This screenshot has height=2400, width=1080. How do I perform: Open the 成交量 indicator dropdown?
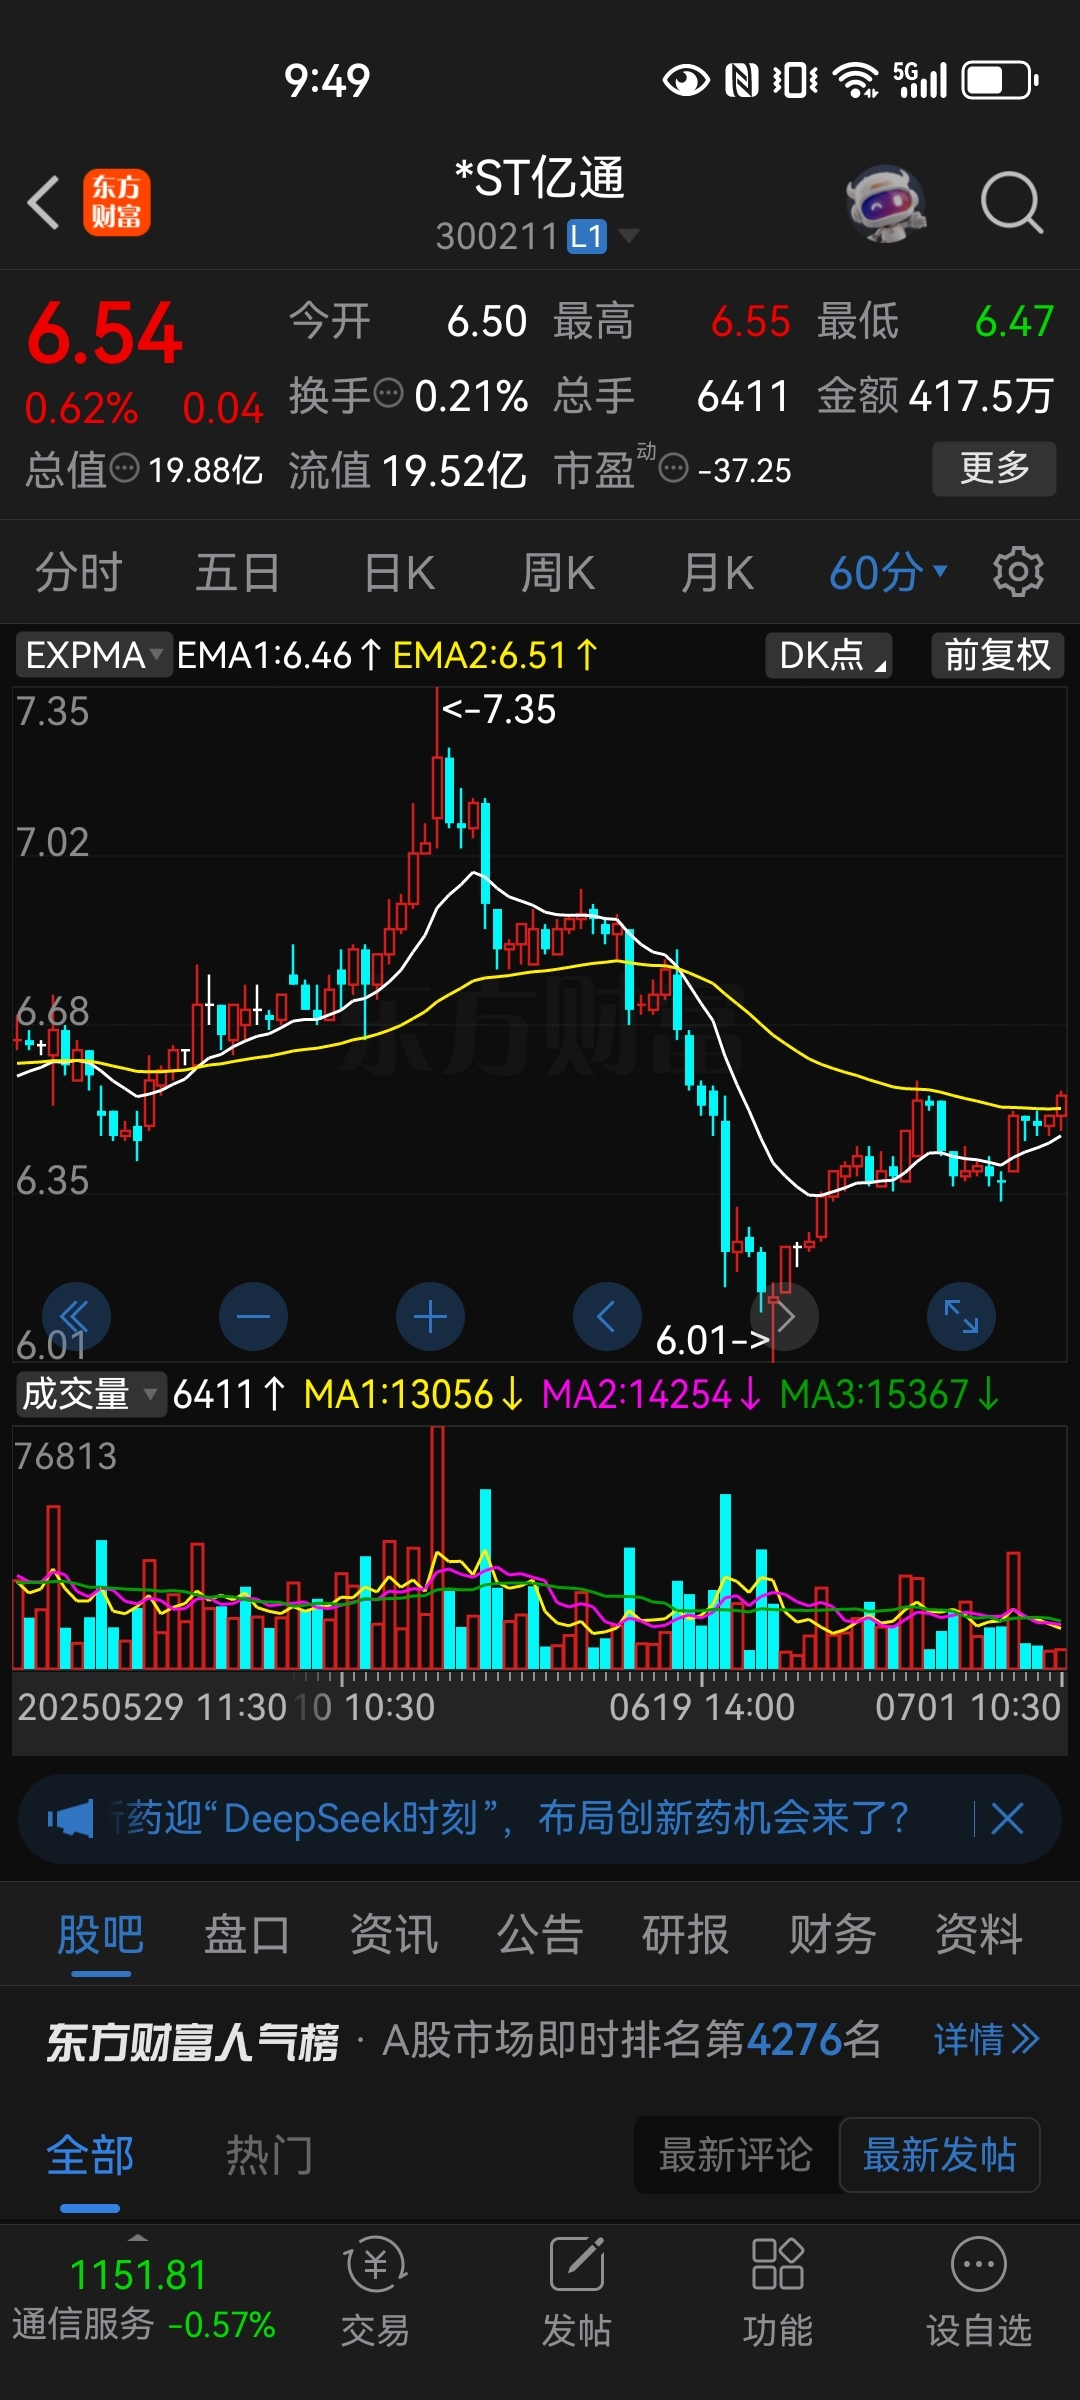90,1394
